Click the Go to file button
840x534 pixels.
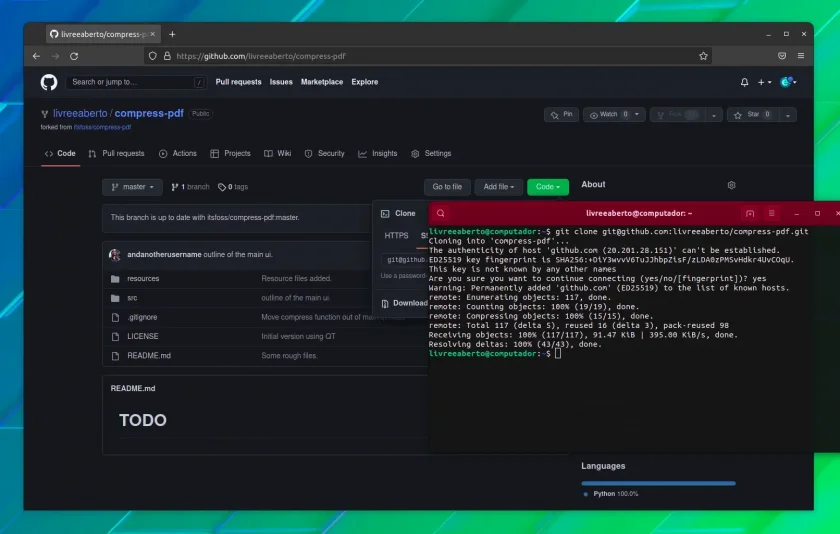coord(447,187)
